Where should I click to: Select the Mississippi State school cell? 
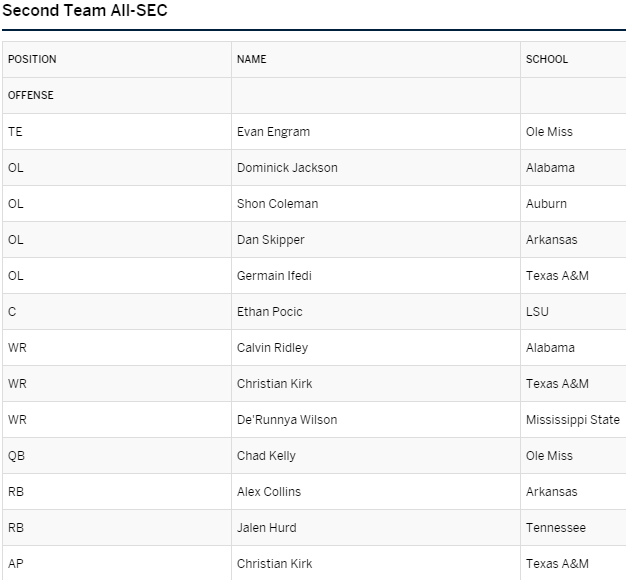573,420
